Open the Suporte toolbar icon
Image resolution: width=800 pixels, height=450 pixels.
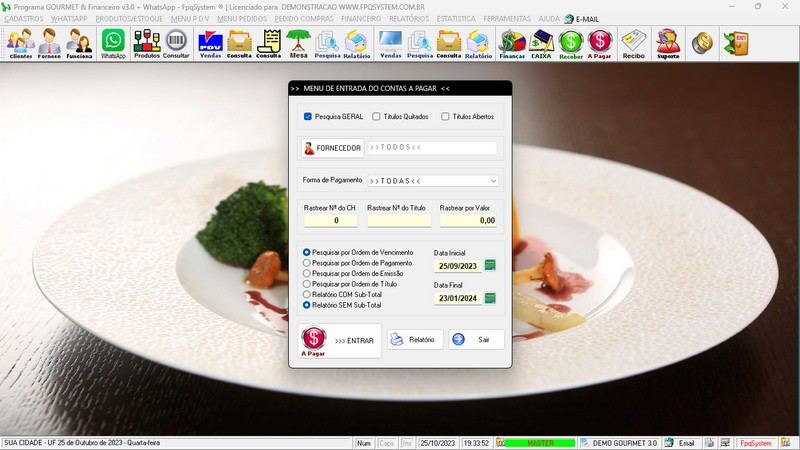(668, 43)
